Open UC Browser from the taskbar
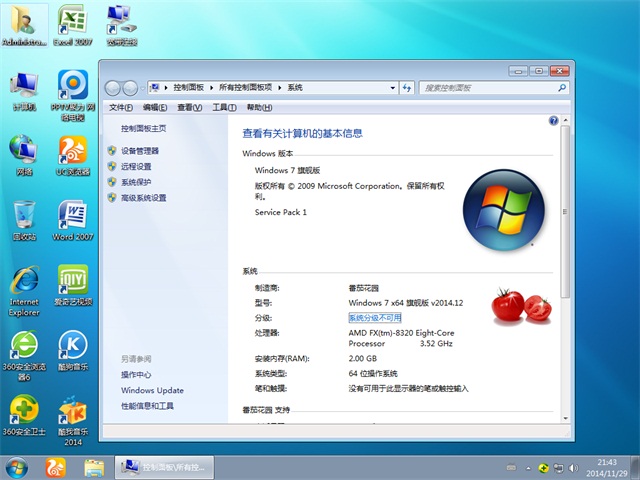Screen dimensions: 640x480 [56, 468]
